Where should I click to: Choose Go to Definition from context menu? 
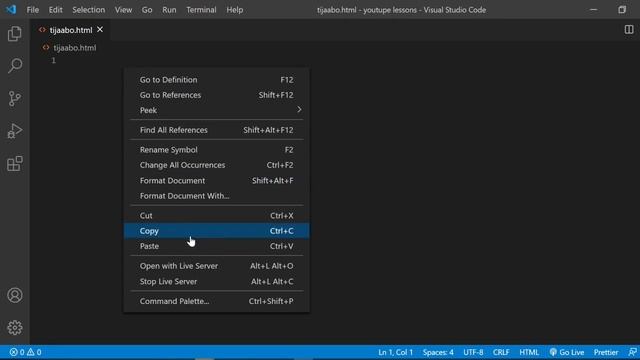(x=216, y=80)
